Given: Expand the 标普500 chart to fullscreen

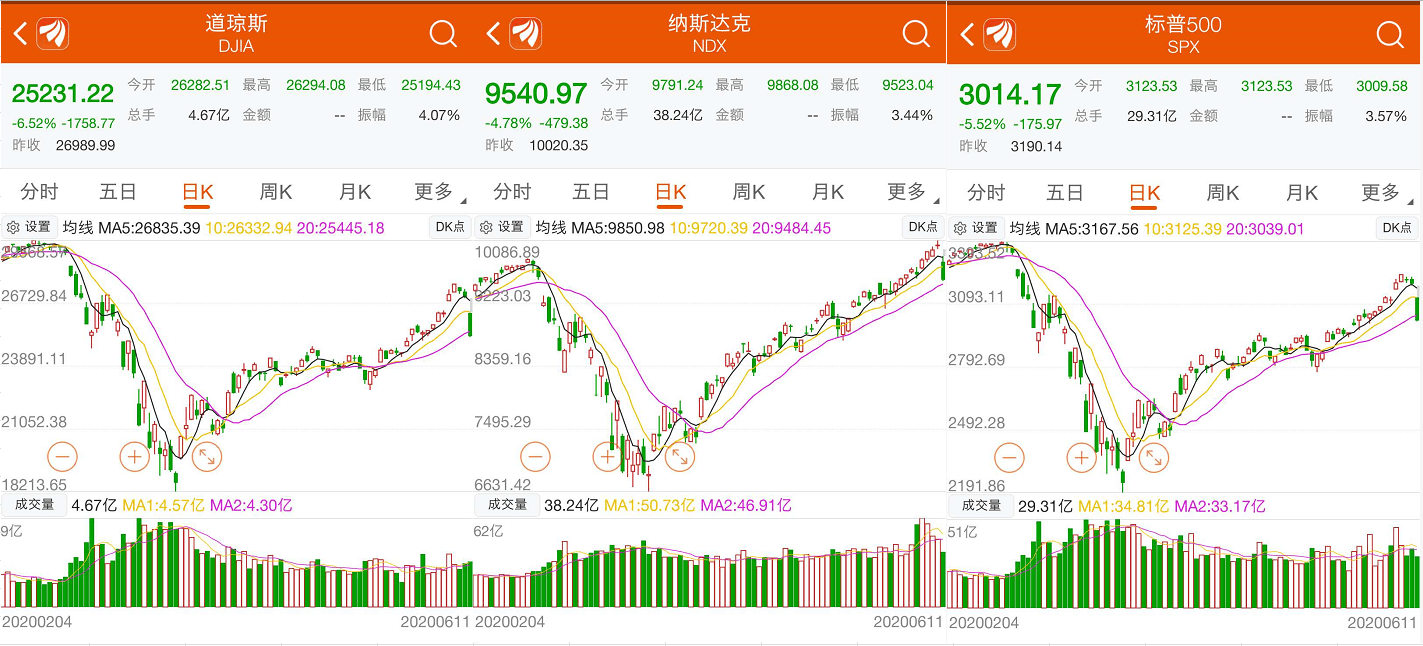Looking at the screenshot, I should tap(1153, 458).
